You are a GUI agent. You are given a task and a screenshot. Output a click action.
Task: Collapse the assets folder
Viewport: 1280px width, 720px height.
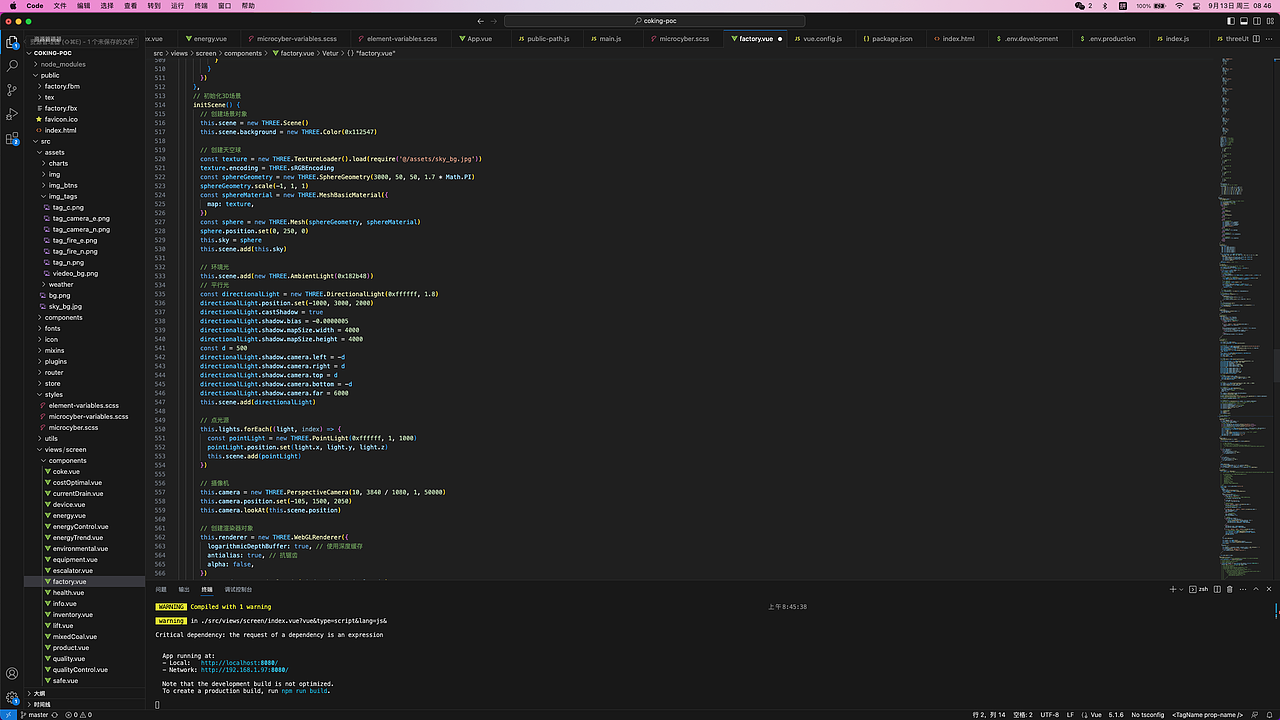54,153
